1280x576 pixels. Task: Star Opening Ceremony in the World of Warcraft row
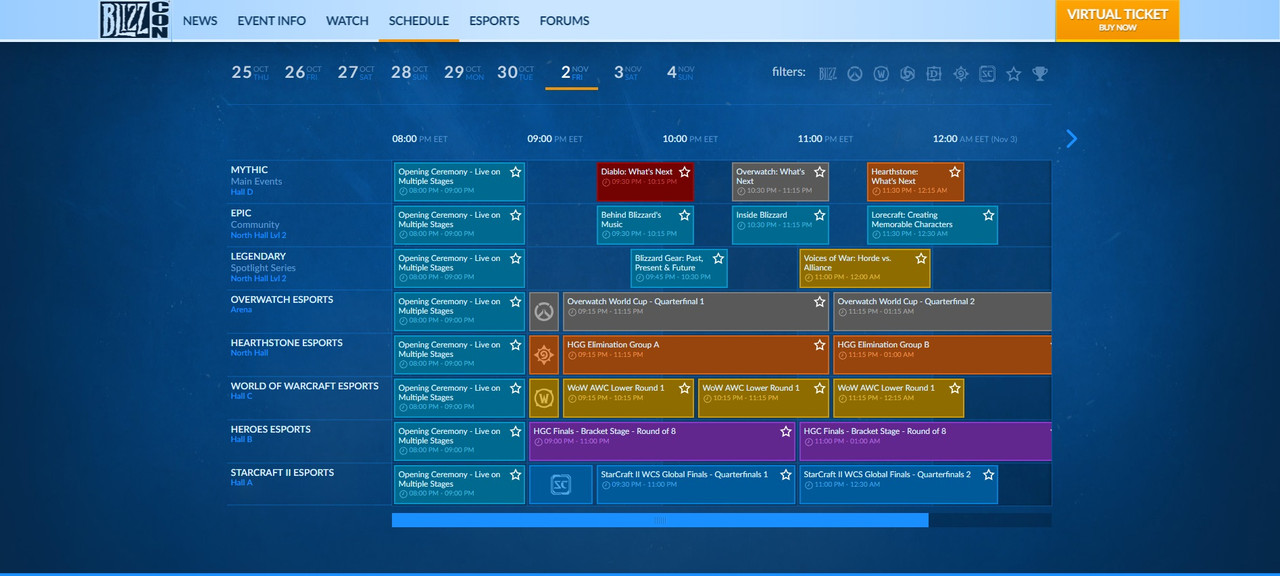pyautogui.click(x=515, y=388)
